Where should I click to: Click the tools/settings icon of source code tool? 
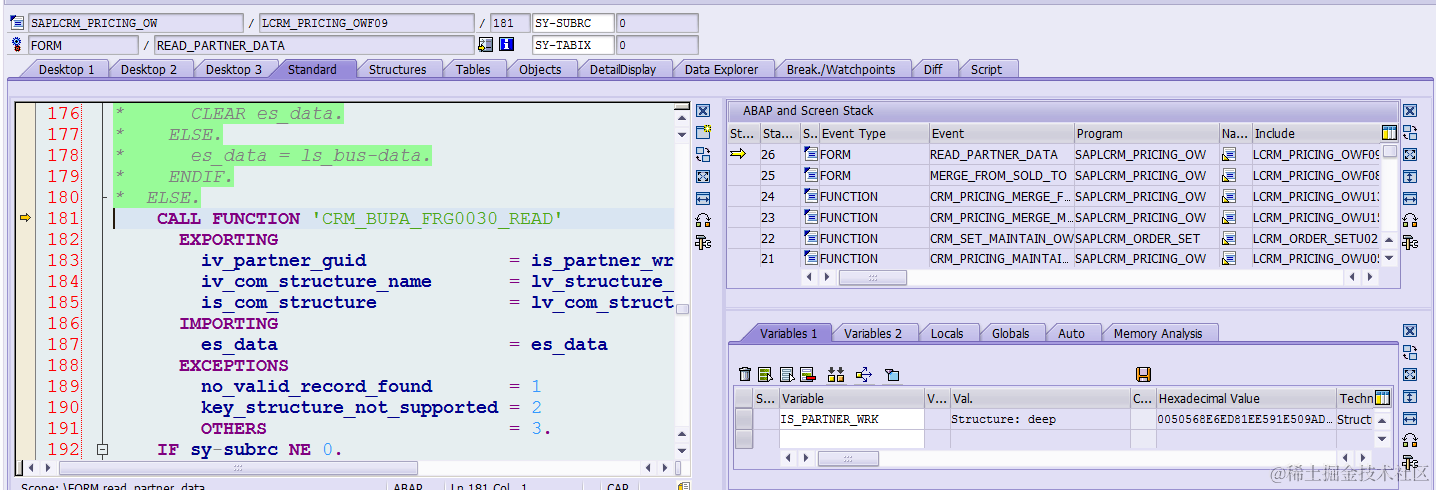(x=703, y=242)
